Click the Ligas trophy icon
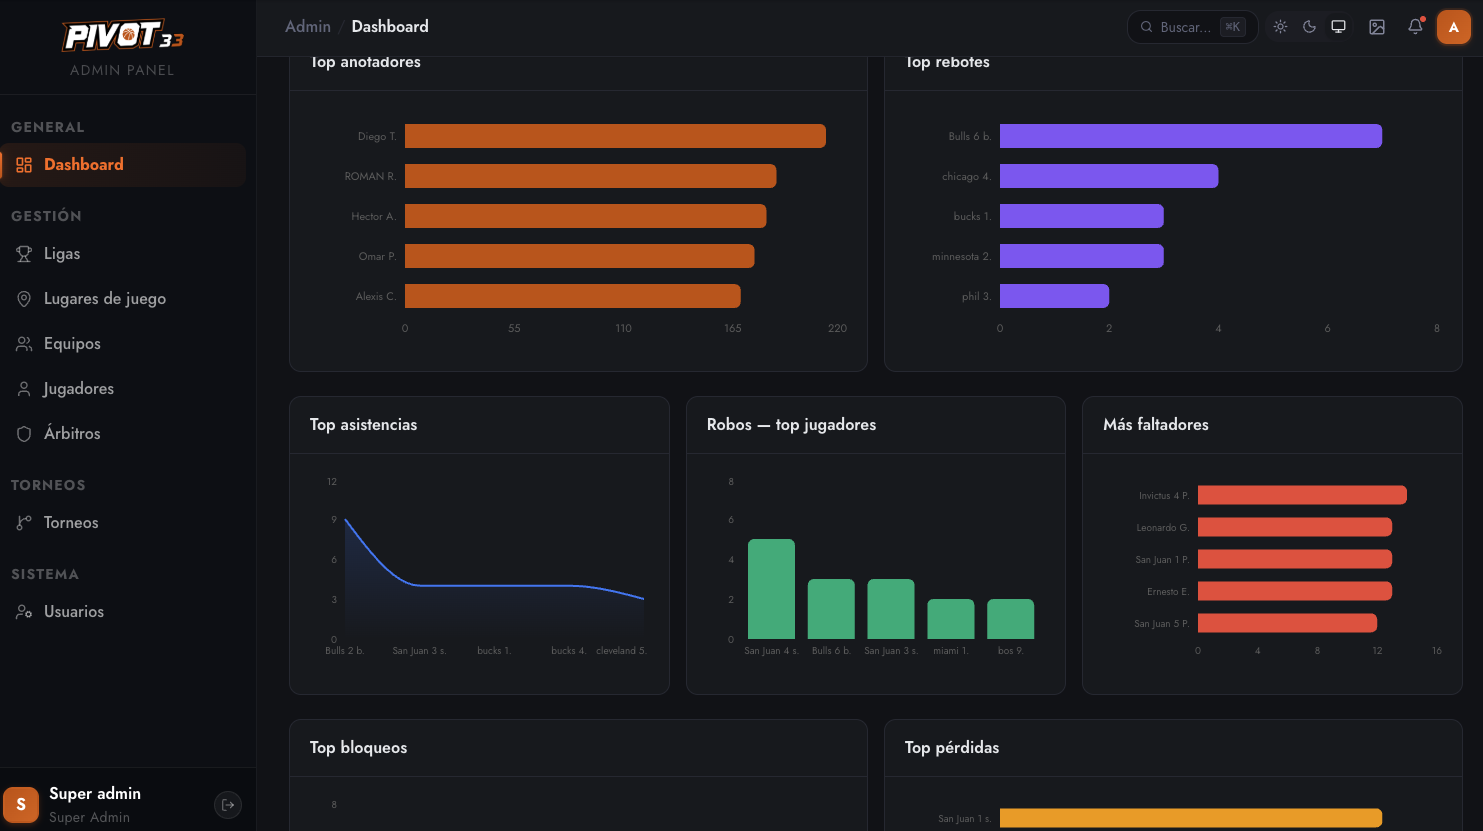Image resolution: width=1483 pixels, height=831 pixels. point(24,254)
